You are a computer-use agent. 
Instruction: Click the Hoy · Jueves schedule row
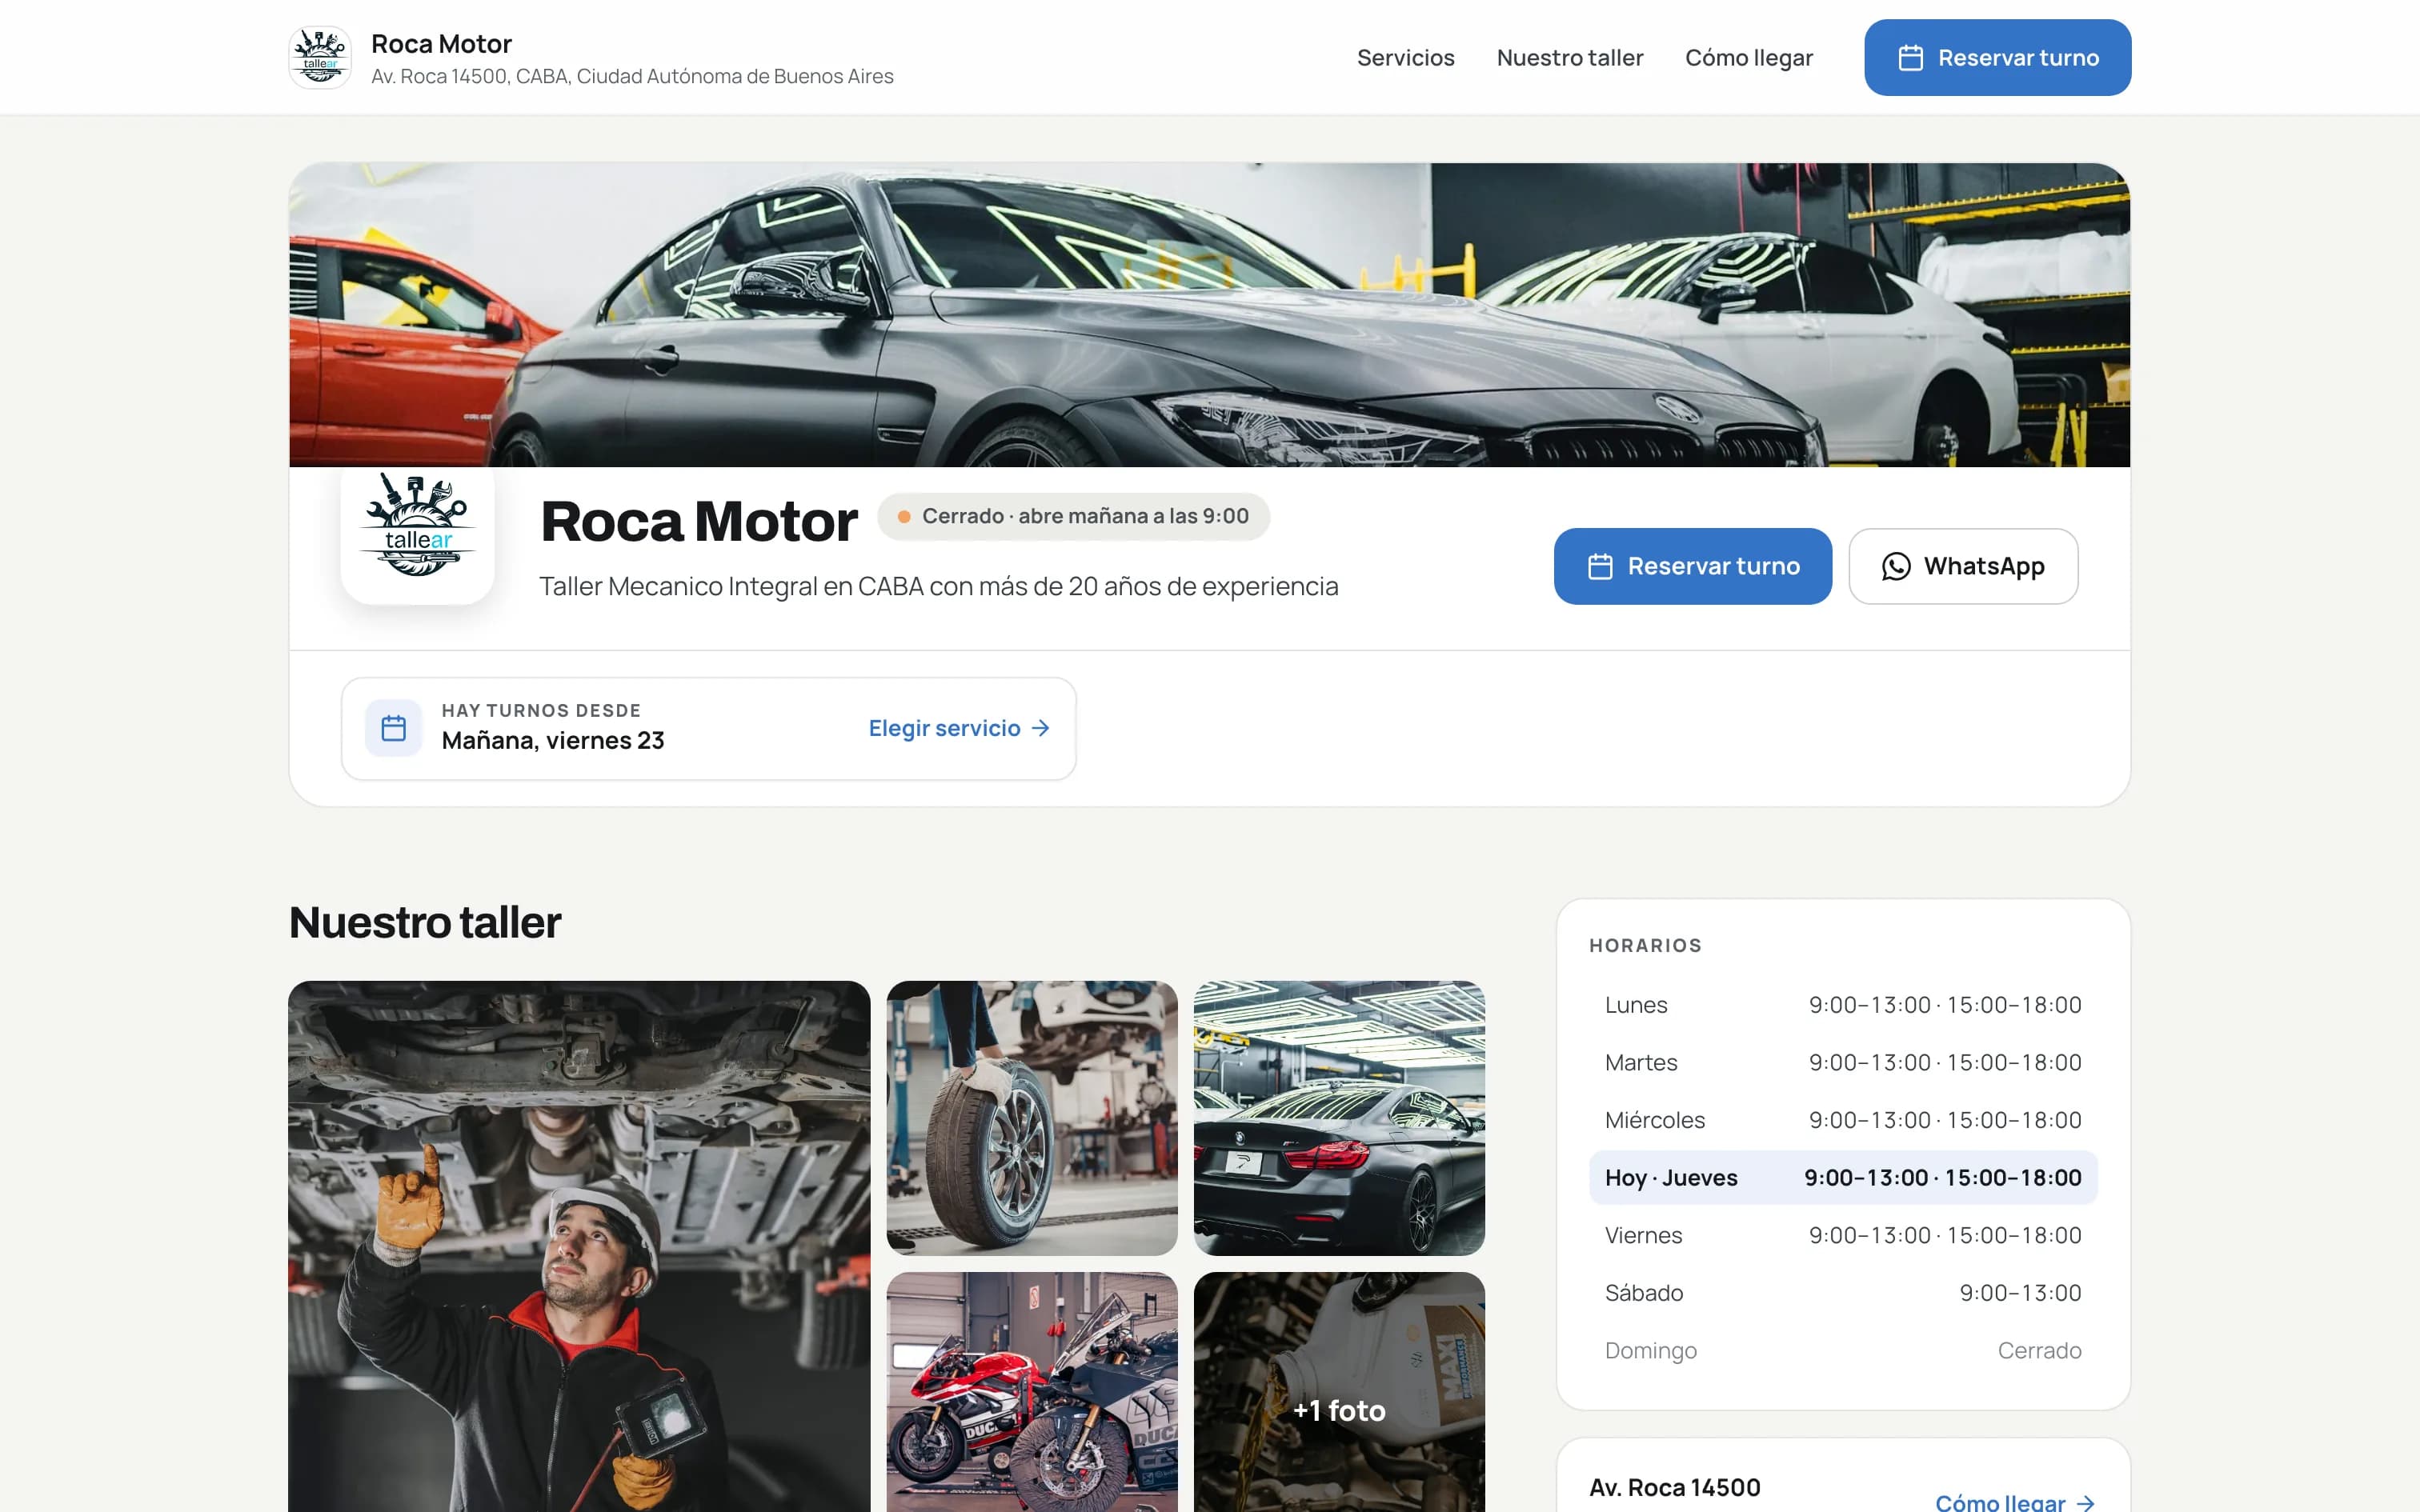pos(1843,1178)
